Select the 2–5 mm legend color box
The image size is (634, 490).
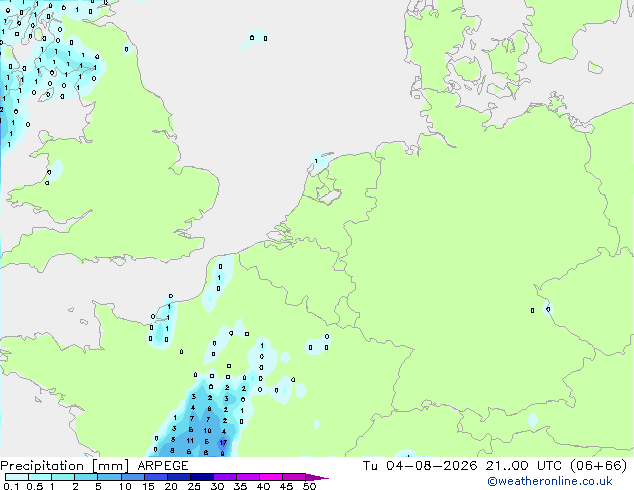coord(86,477)
